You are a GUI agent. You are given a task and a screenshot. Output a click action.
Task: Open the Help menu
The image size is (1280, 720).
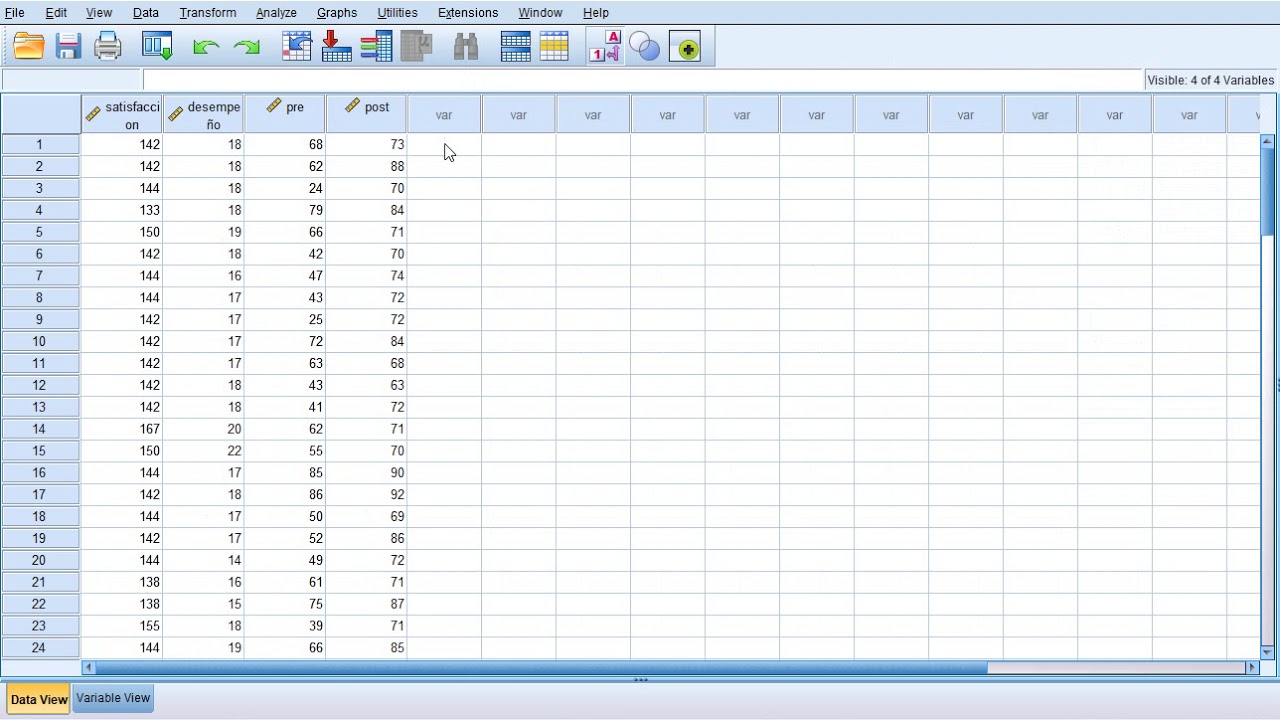tap(596, 13)
